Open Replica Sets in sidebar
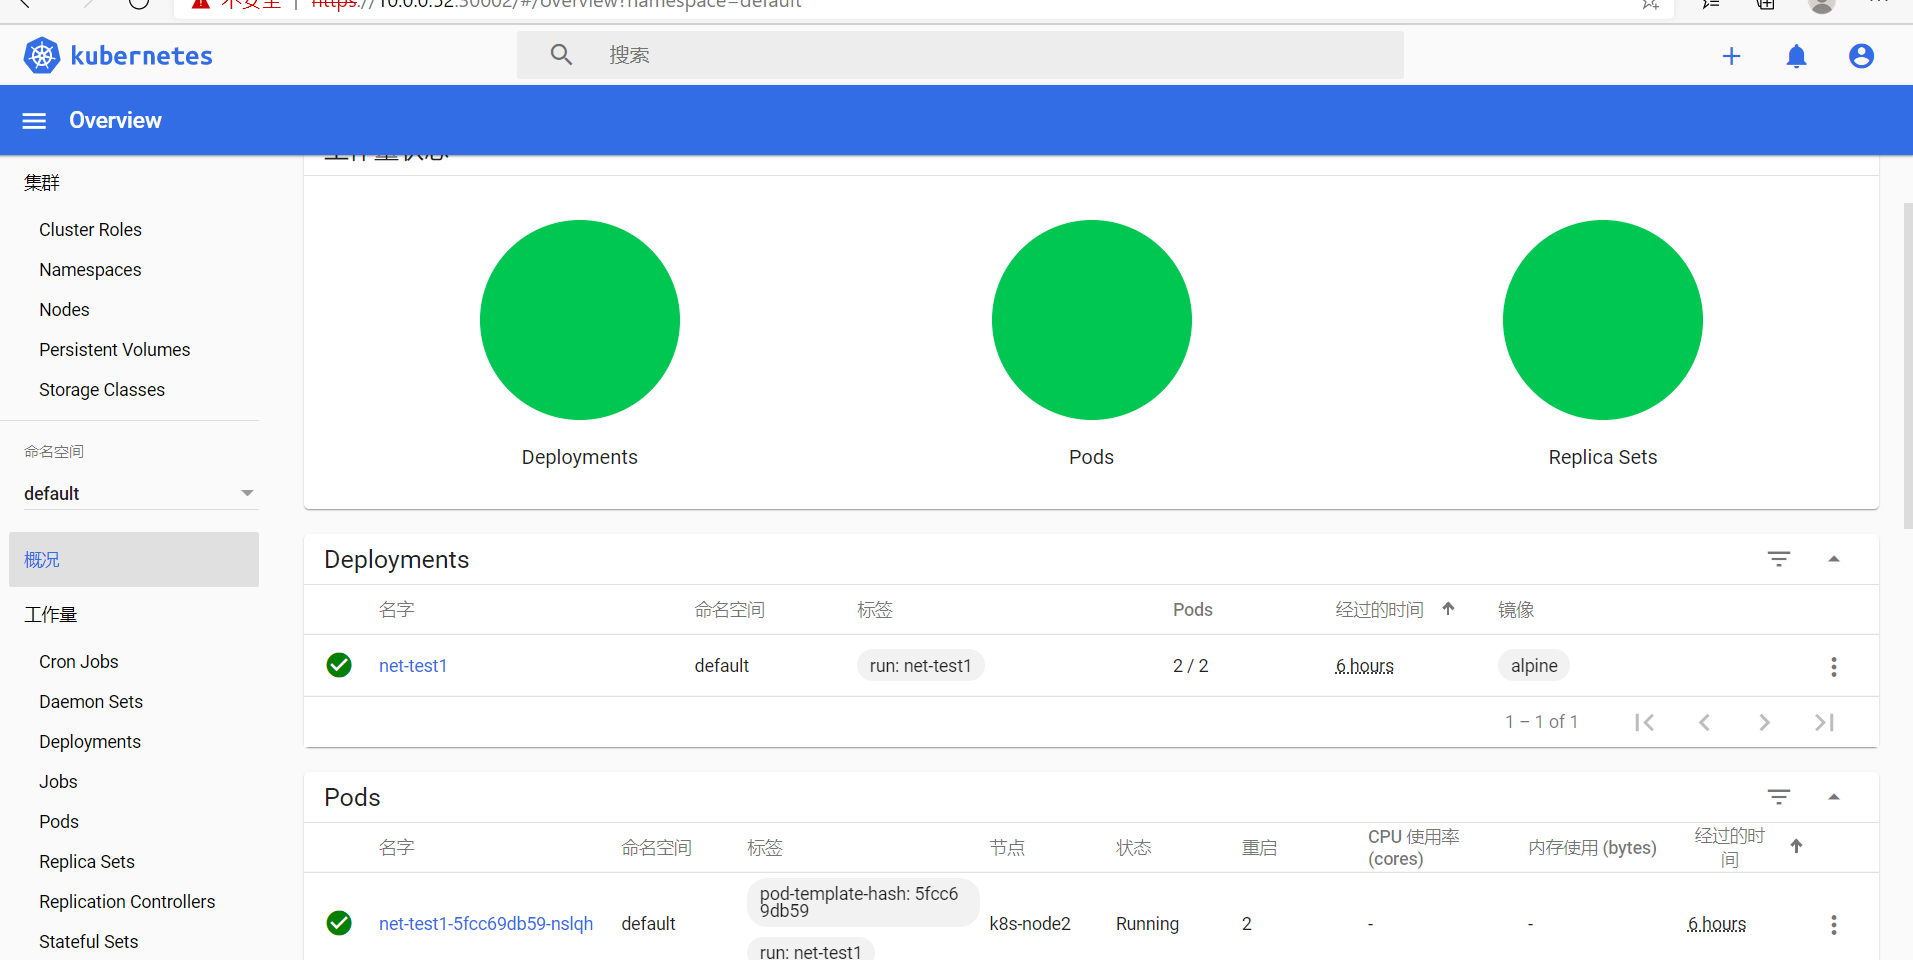 (x=87, y=862)
